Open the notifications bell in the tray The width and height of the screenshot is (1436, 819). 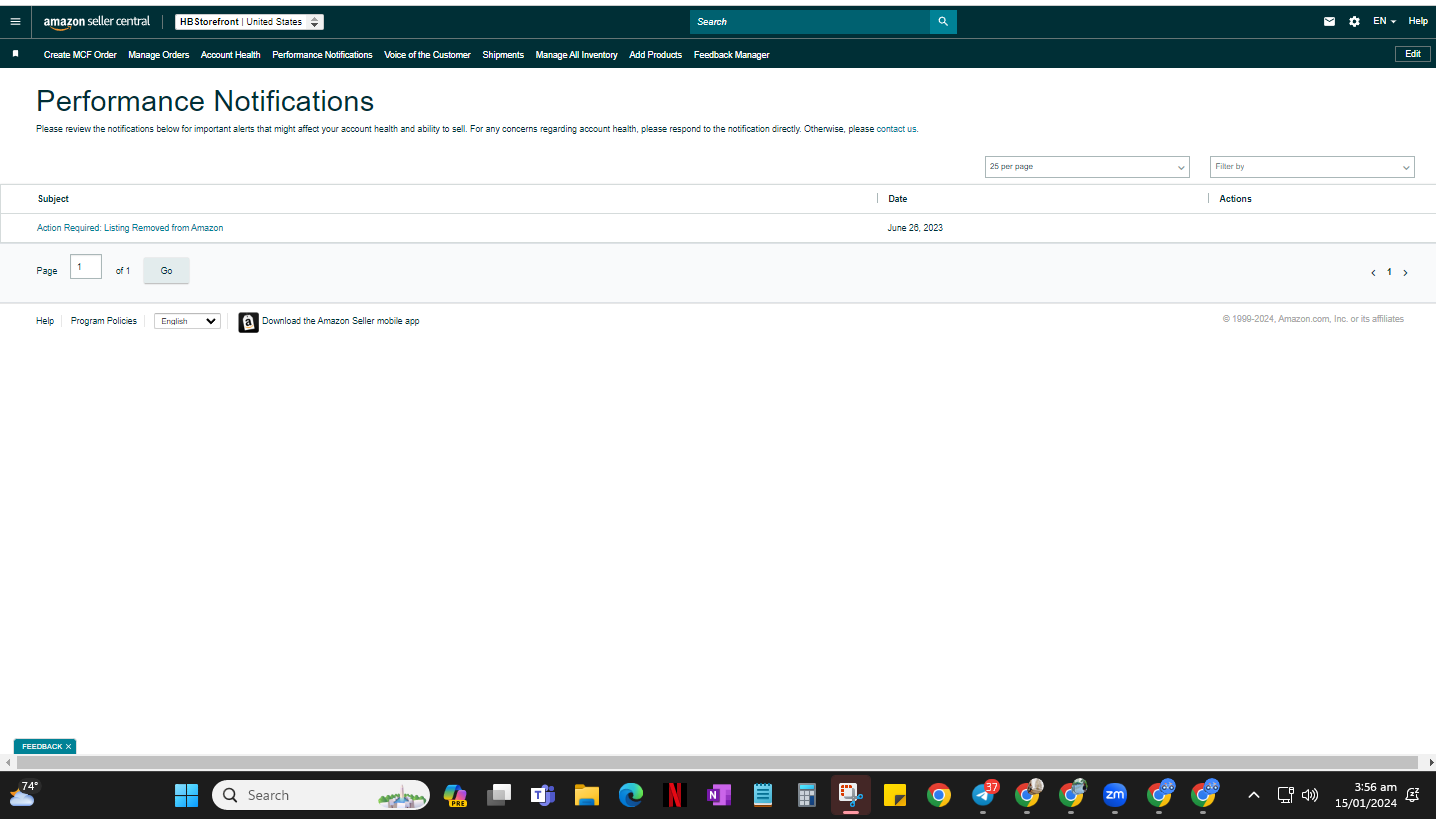click(1412, 795)
